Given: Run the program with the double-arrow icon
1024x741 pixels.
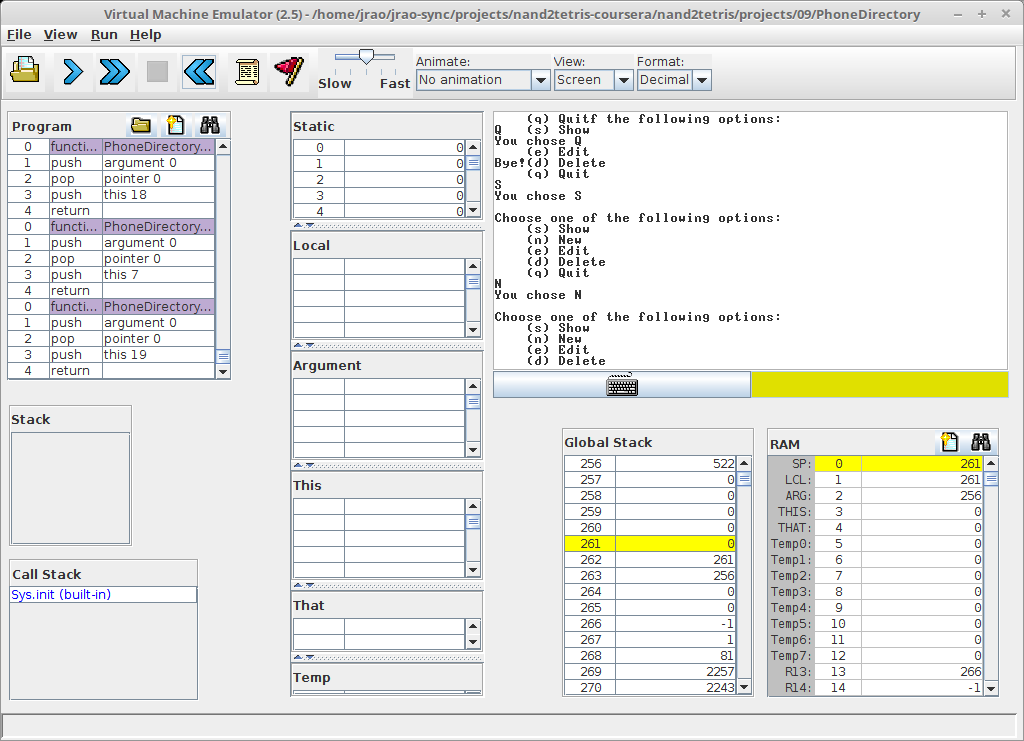Looking at the screenshot, I should click(x=114, y=71).
